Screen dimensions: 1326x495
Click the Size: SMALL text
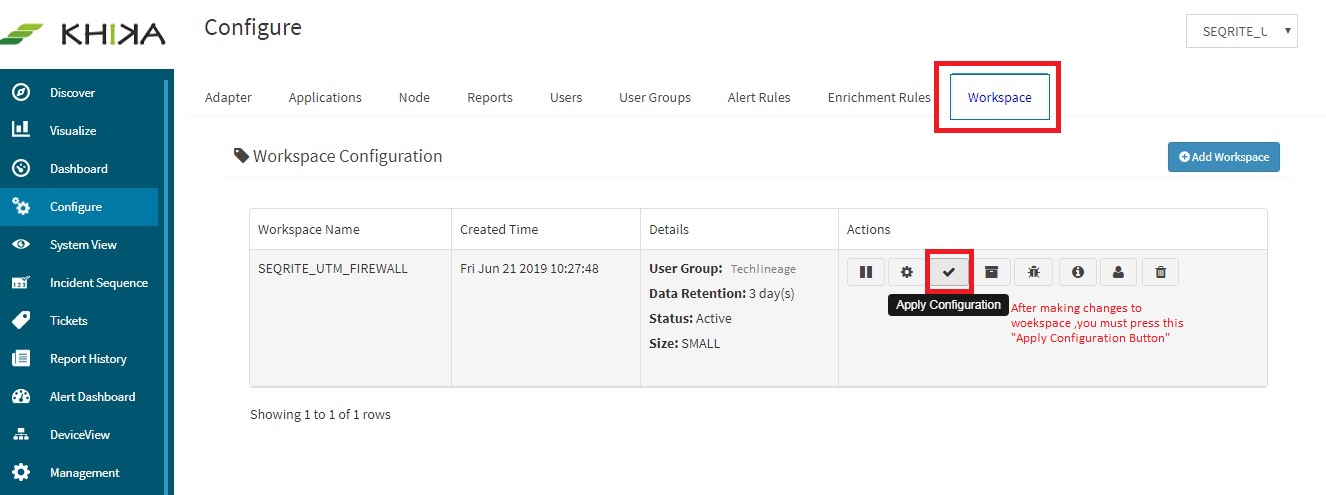tap(685, 344)
